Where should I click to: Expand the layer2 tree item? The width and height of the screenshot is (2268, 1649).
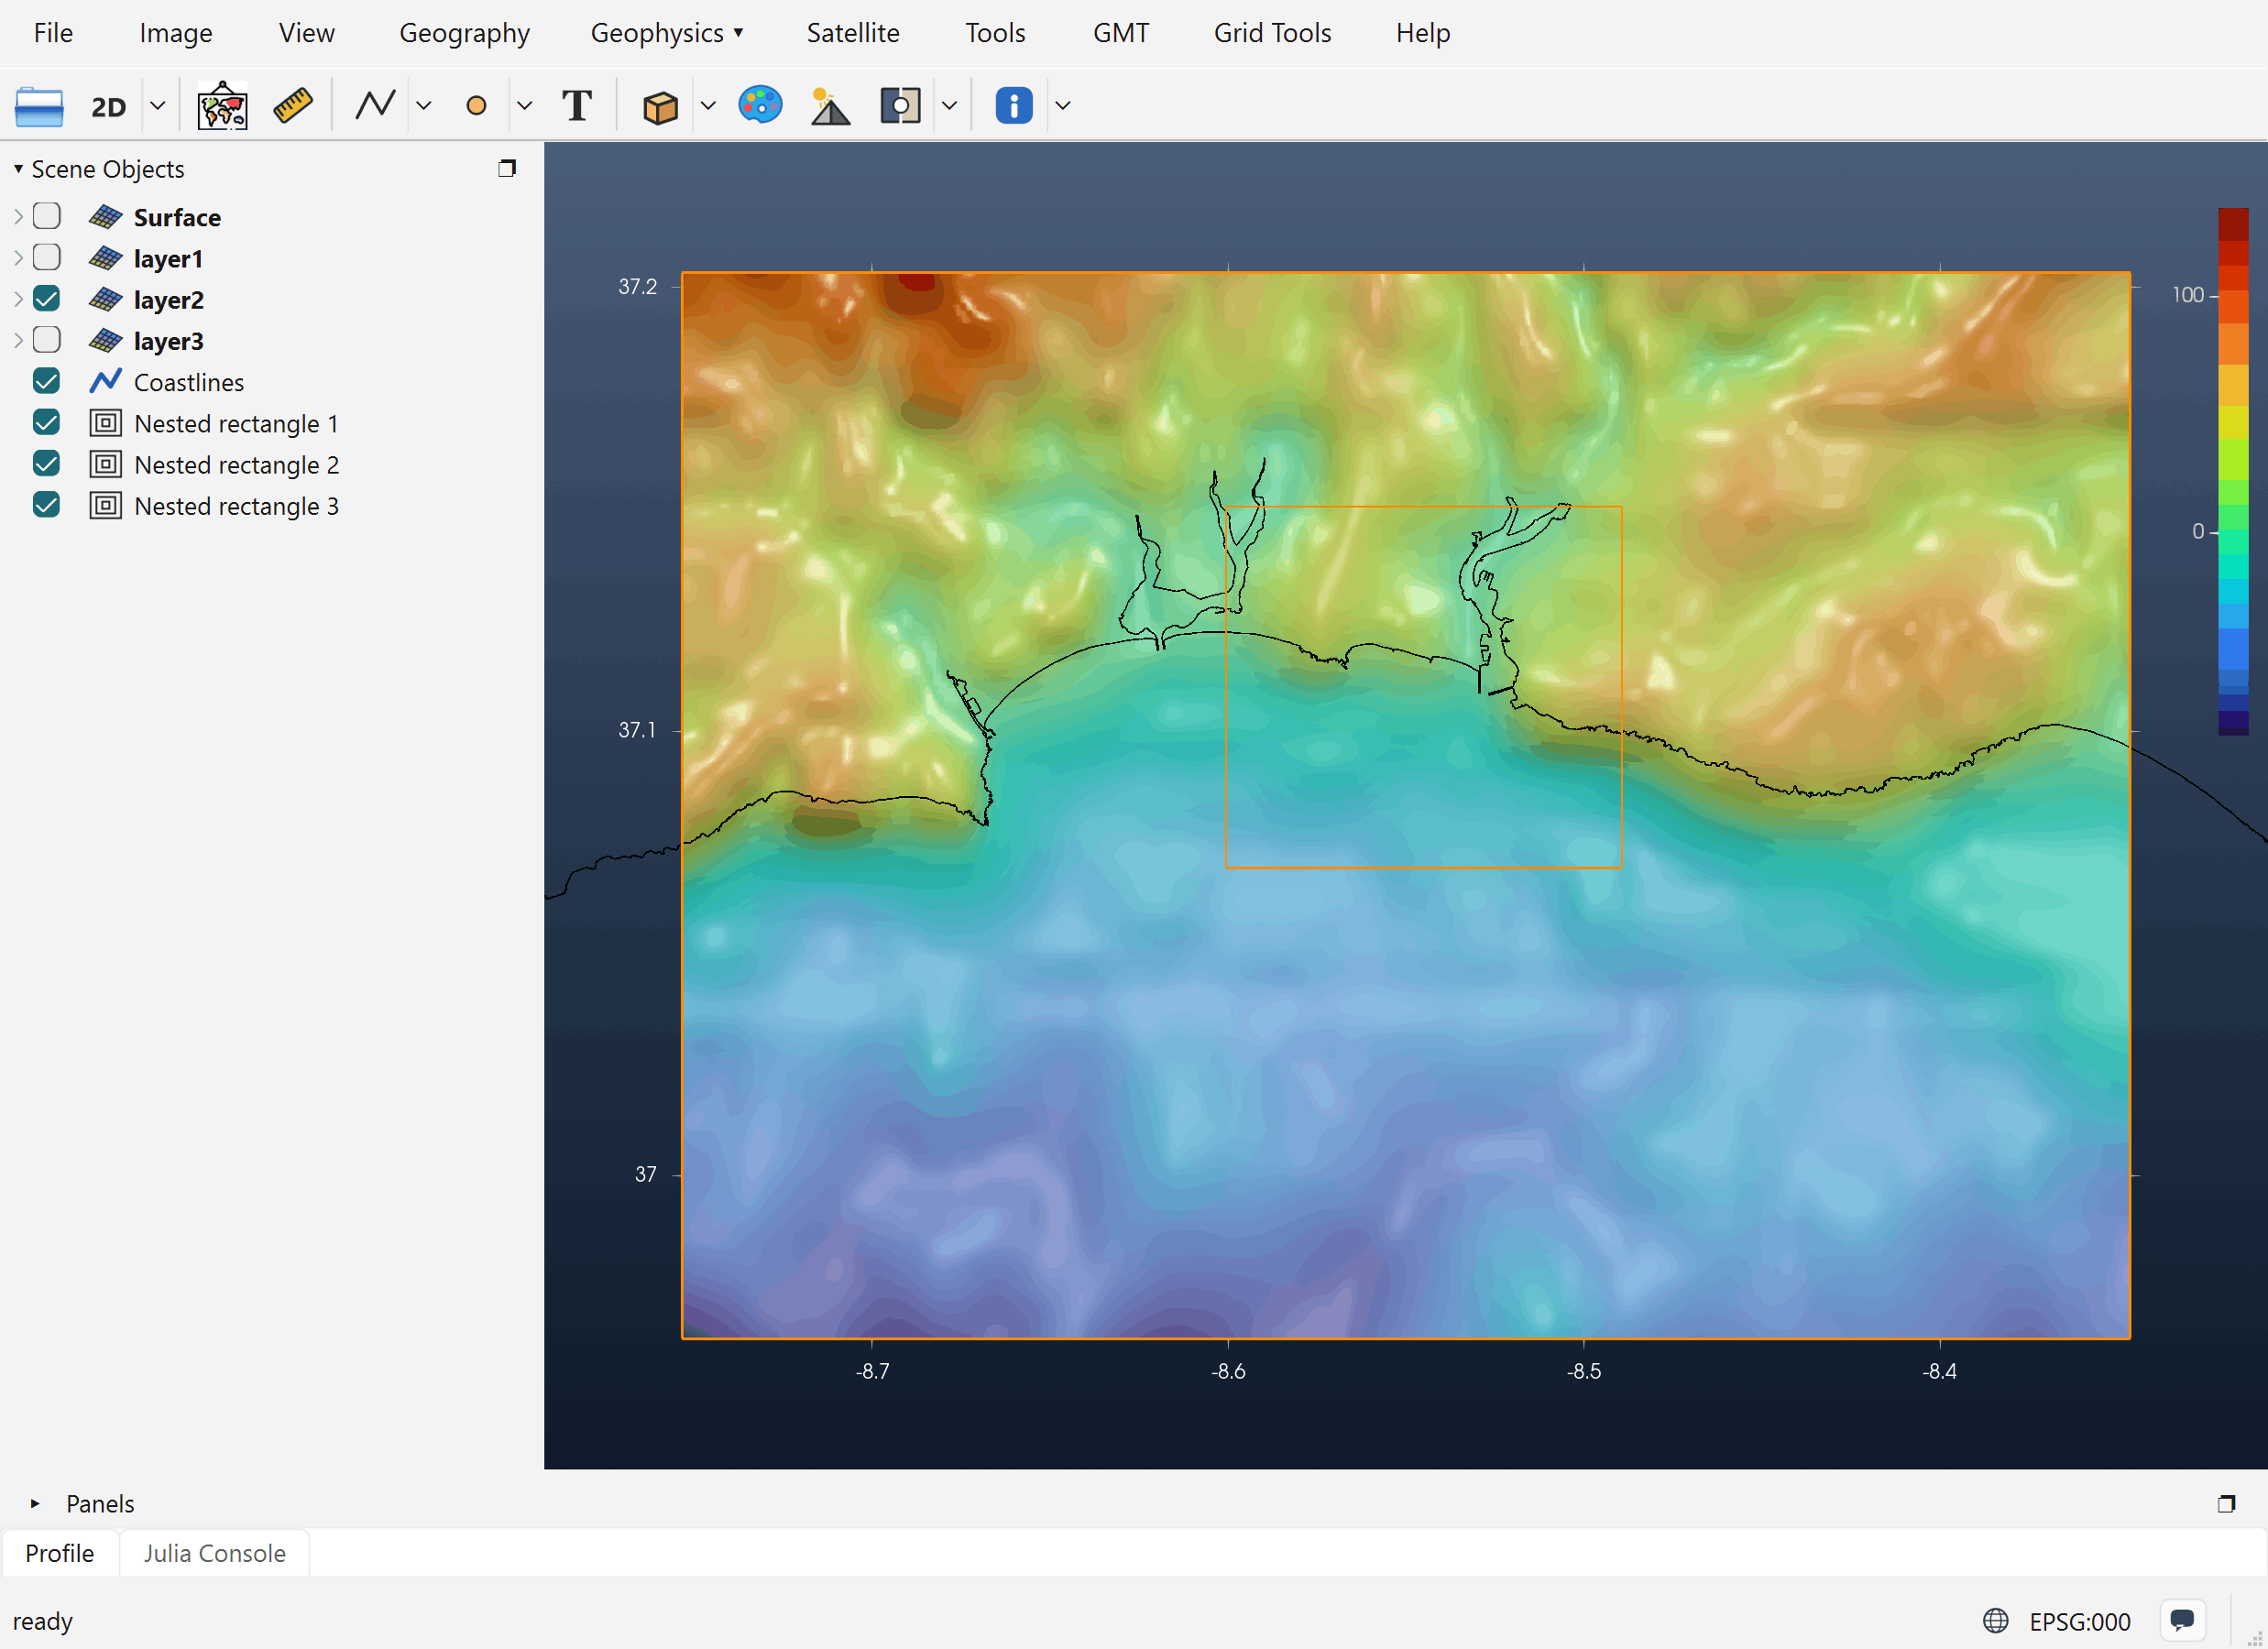(x=18, y=298)
